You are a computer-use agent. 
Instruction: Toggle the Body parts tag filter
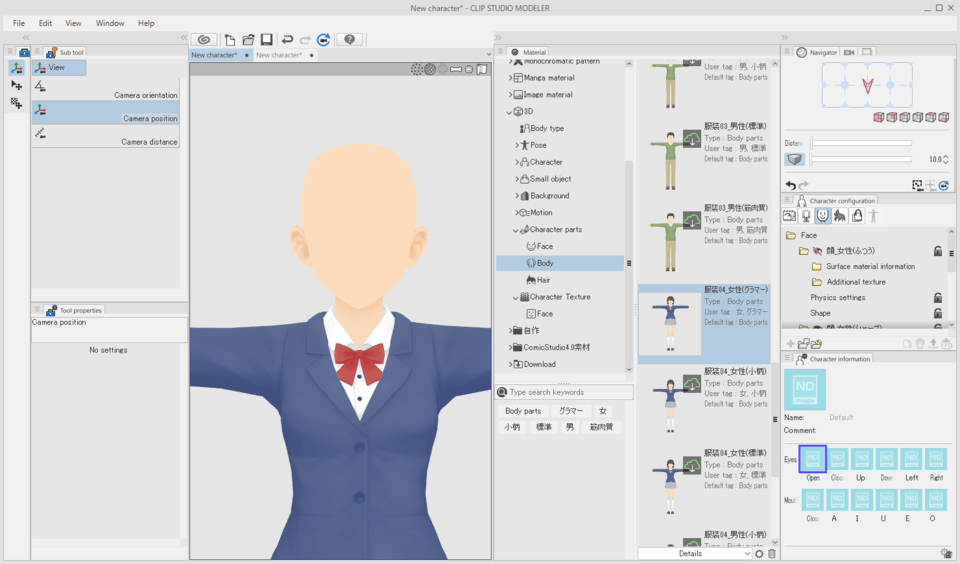pyautogui.click(x=523, y=411)
